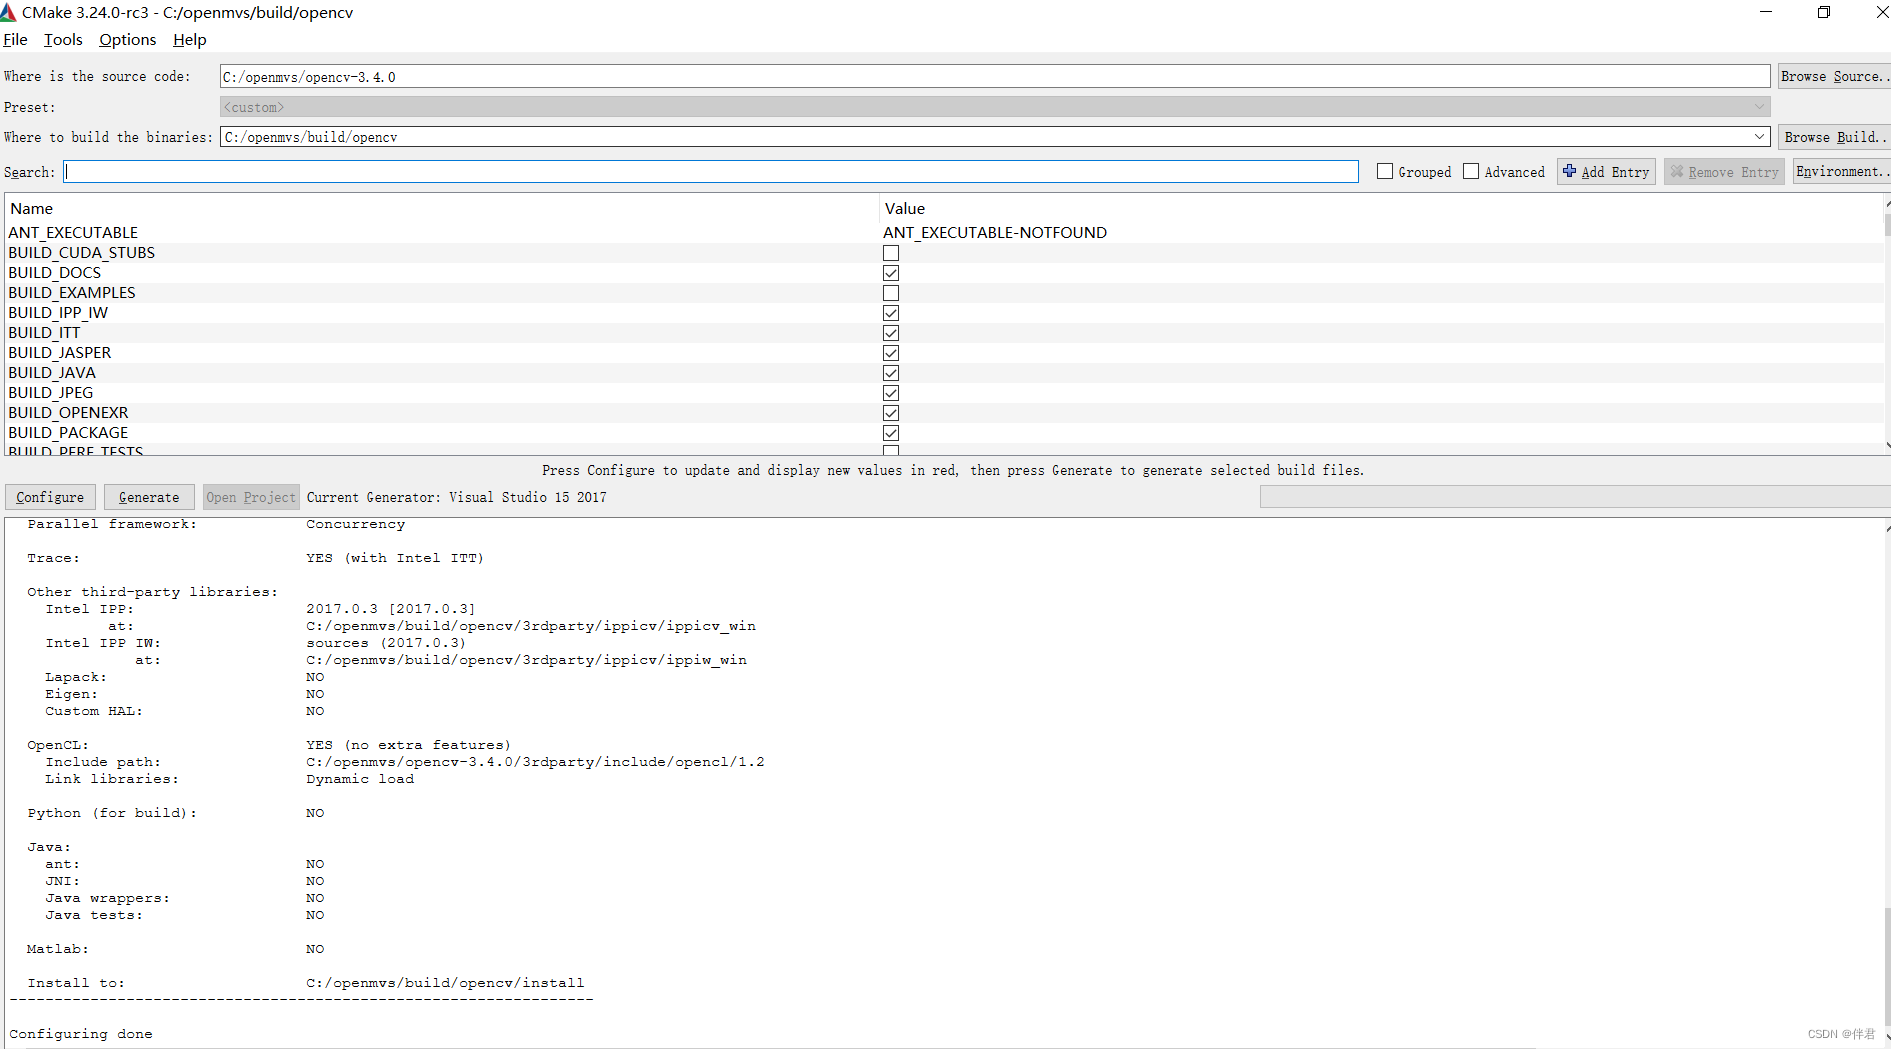The image size is (1891, 1049).
Task: Click the ippiw_win path in log
Action: (526, 660)
